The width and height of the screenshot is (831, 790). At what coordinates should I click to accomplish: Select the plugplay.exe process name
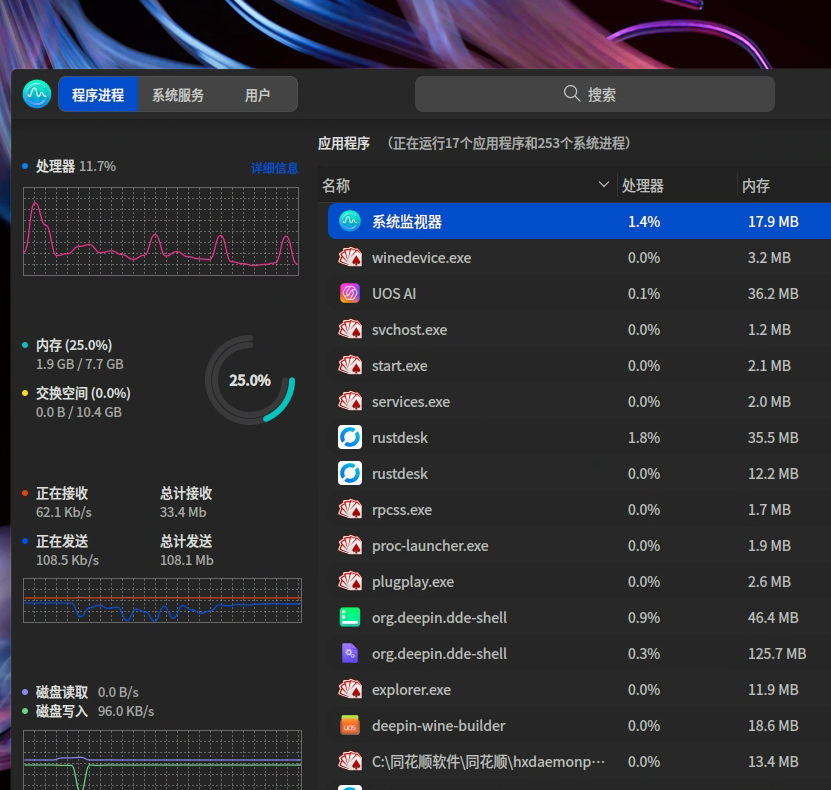point(413,582)
